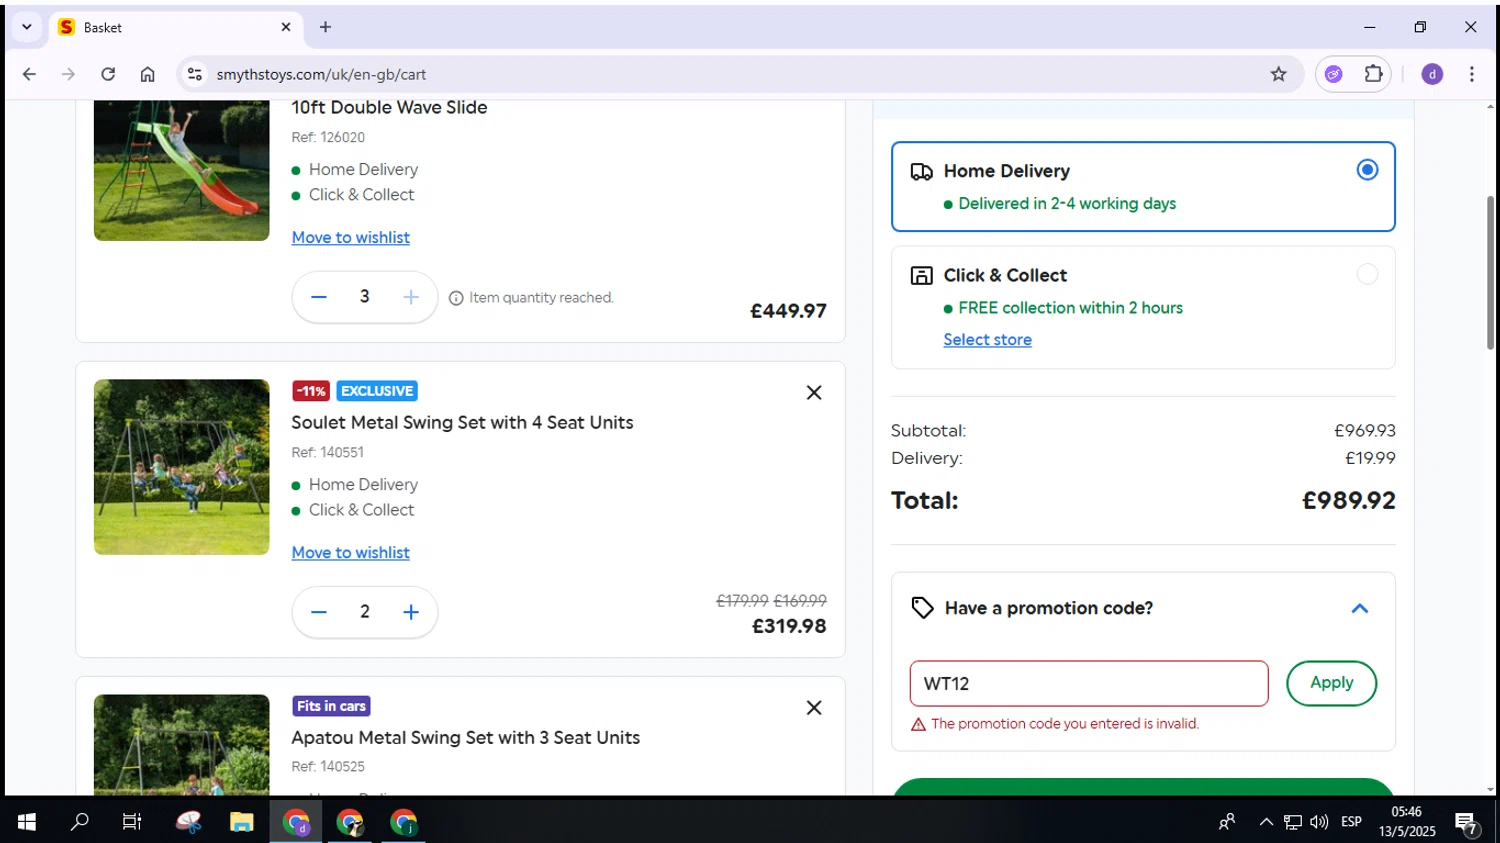Open the Soulet Swing Set product image
This screenshot has height=843, width=1500.
pos(181,467)
